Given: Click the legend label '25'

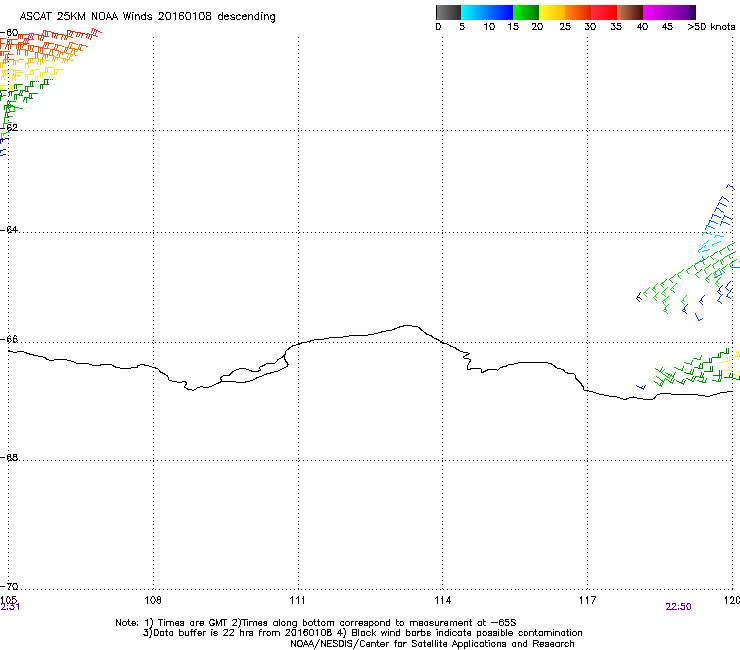Looking at the screenshot, I should [565, 27].
